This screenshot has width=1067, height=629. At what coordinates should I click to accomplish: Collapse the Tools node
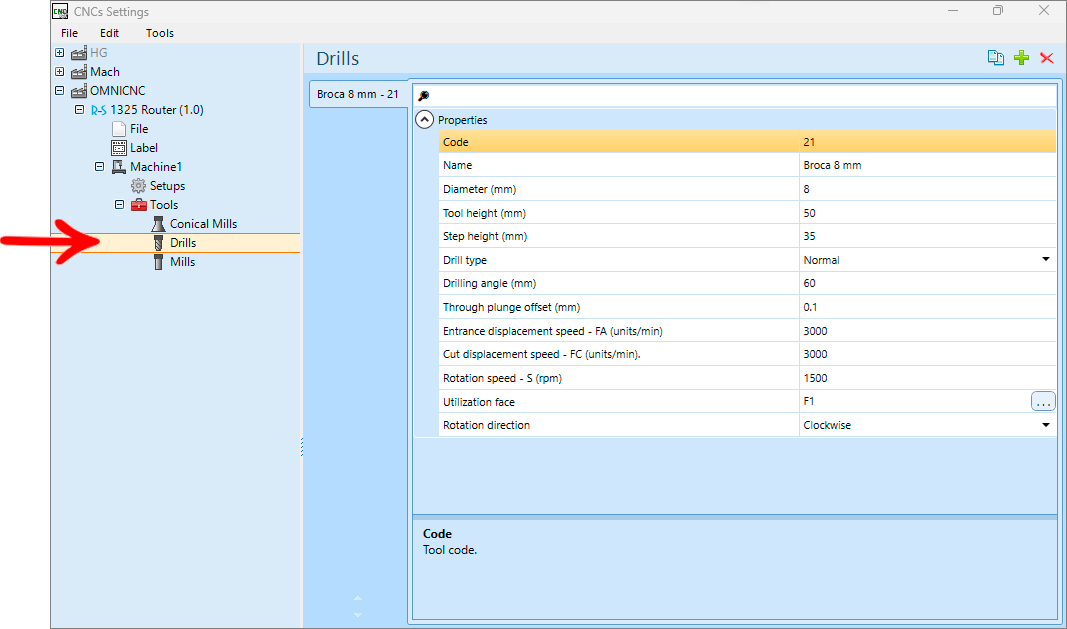[119, 205]
